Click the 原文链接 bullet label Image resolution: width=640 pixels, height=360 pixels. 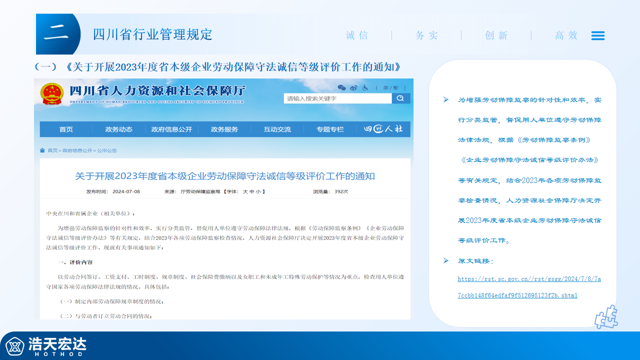coord(476,261)
